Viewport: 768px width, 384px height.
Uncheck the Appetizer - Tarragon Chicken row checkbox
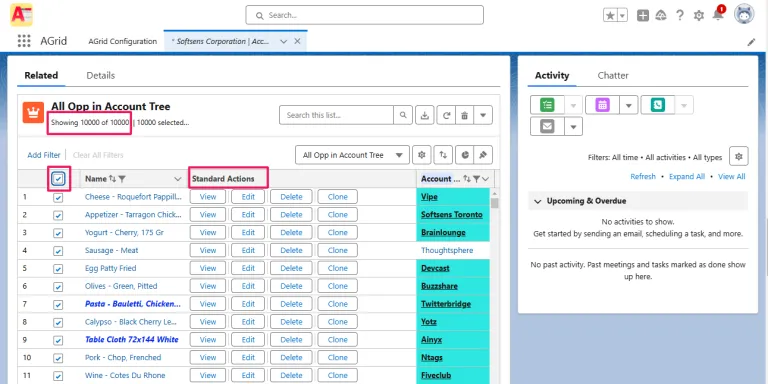click(58, 215)
